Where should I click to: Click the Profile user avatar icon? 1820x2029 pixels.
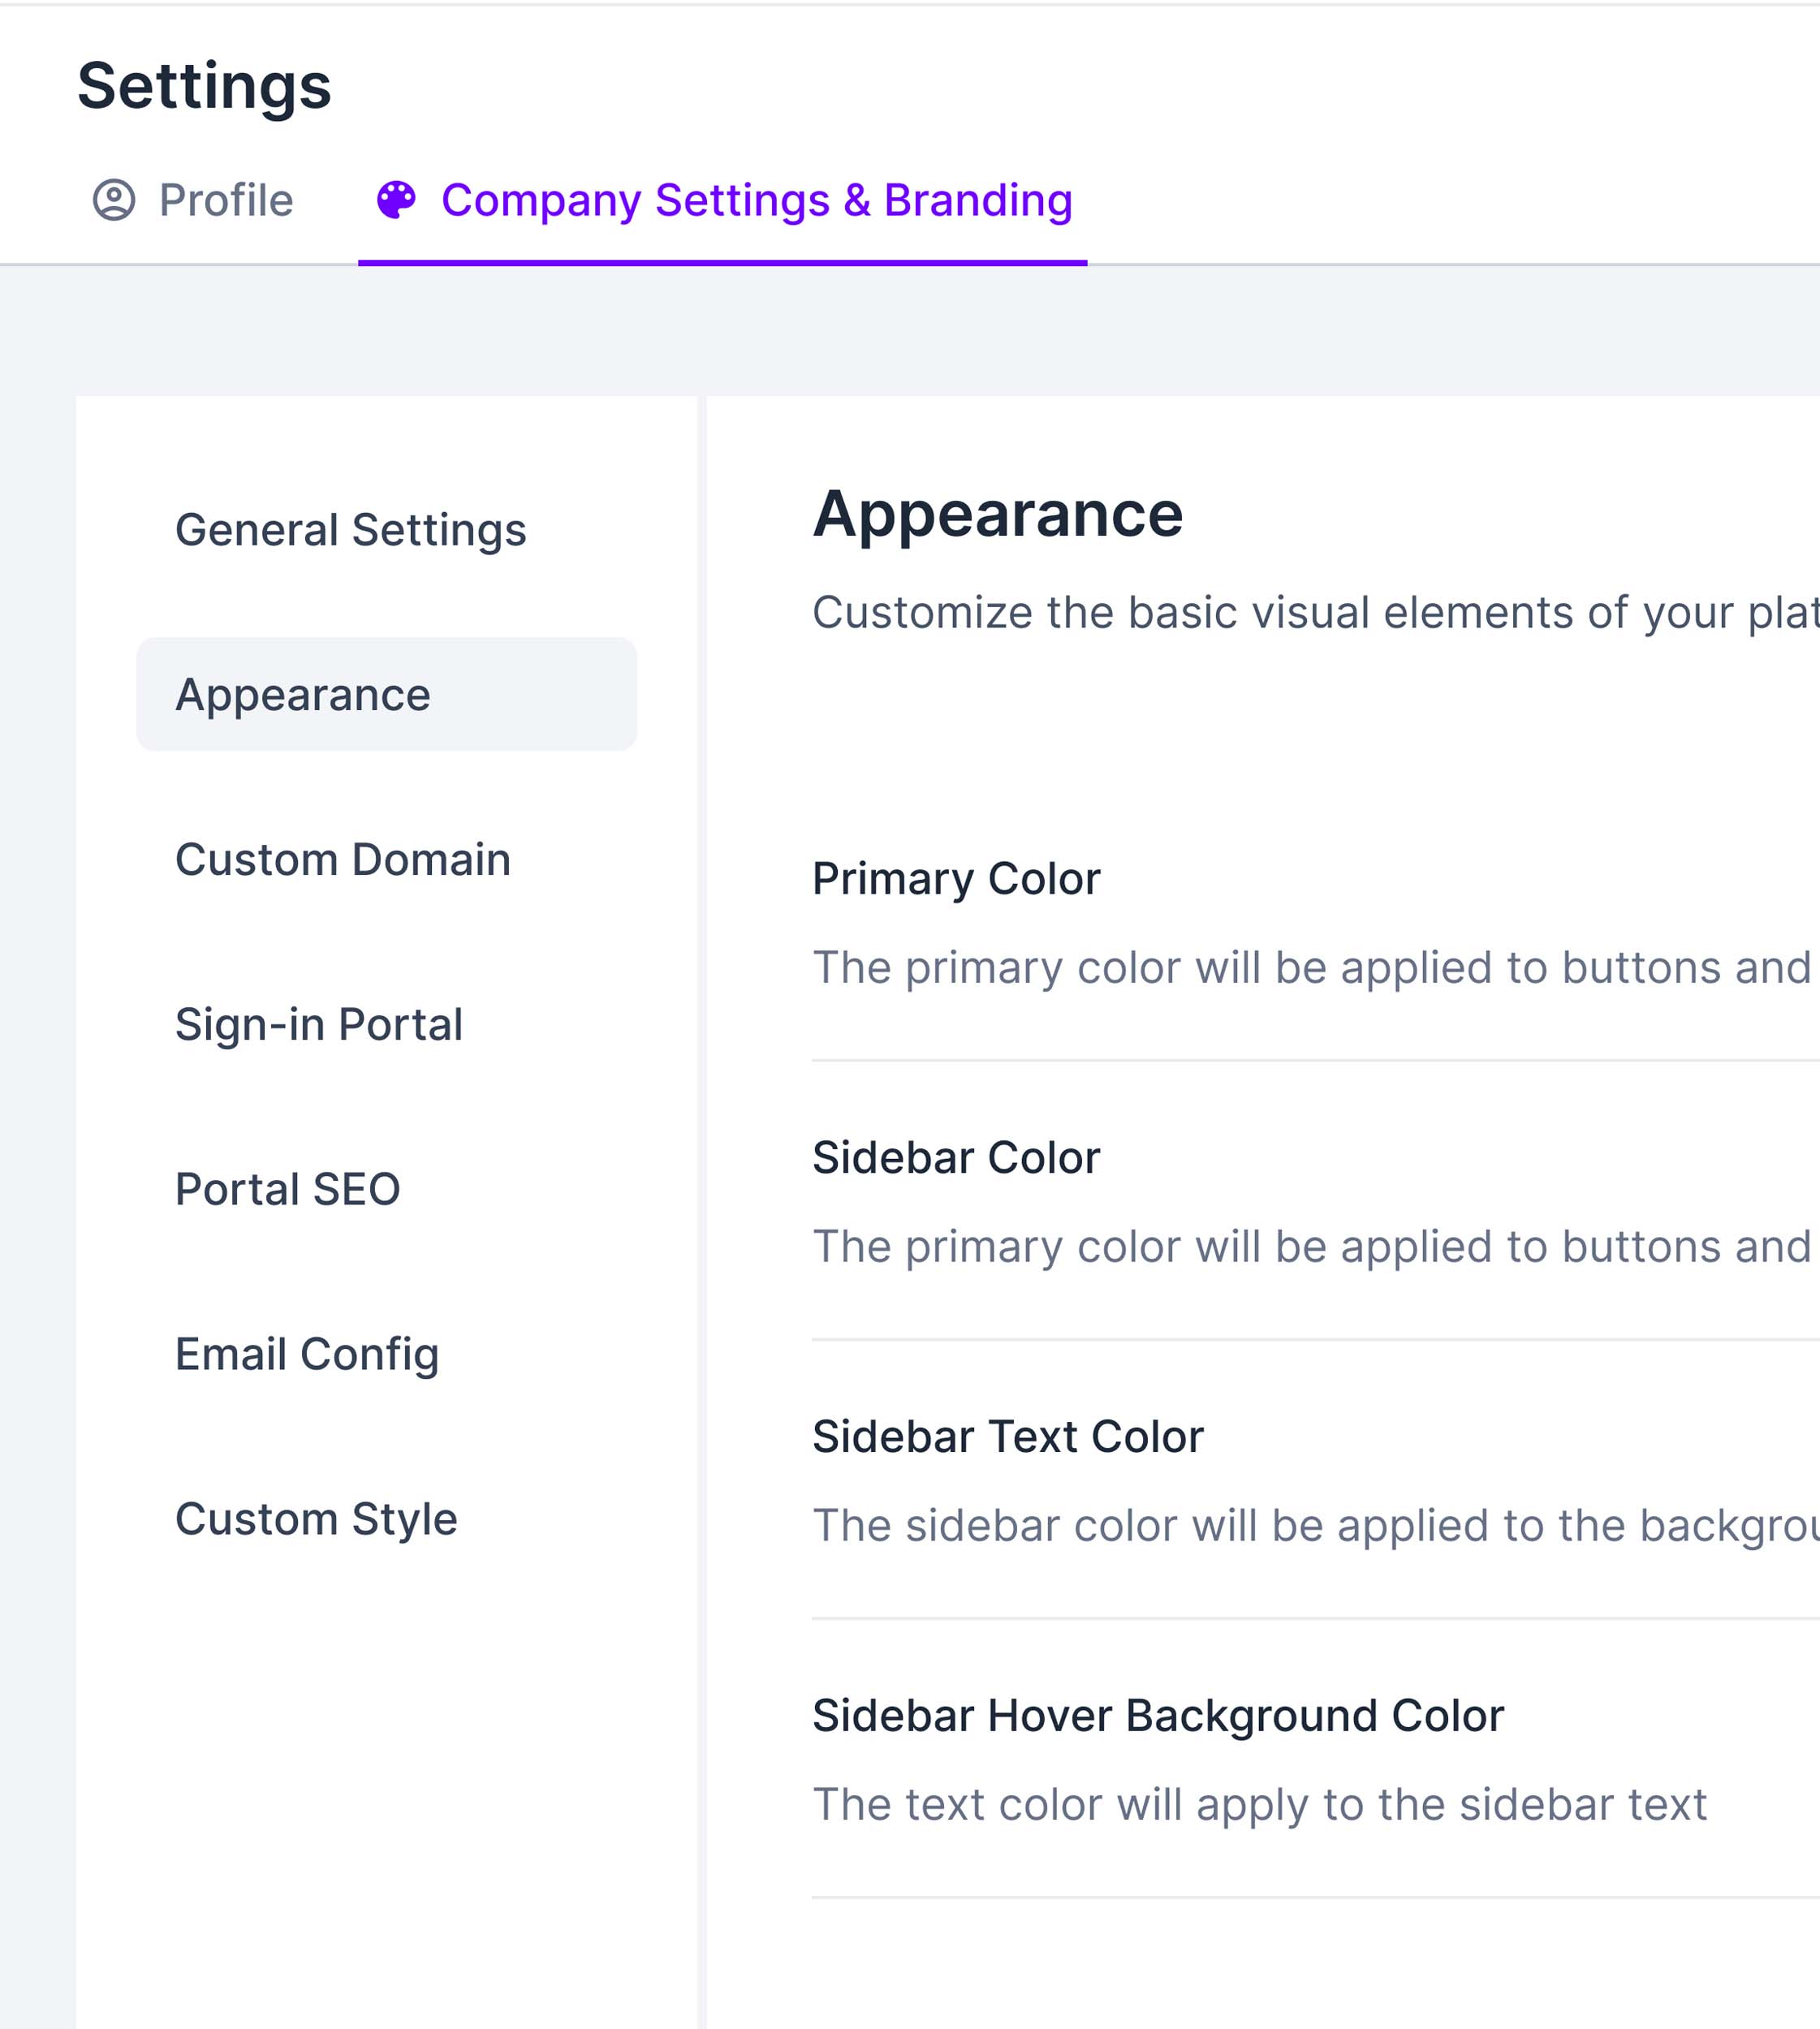[x=114, y=200]
